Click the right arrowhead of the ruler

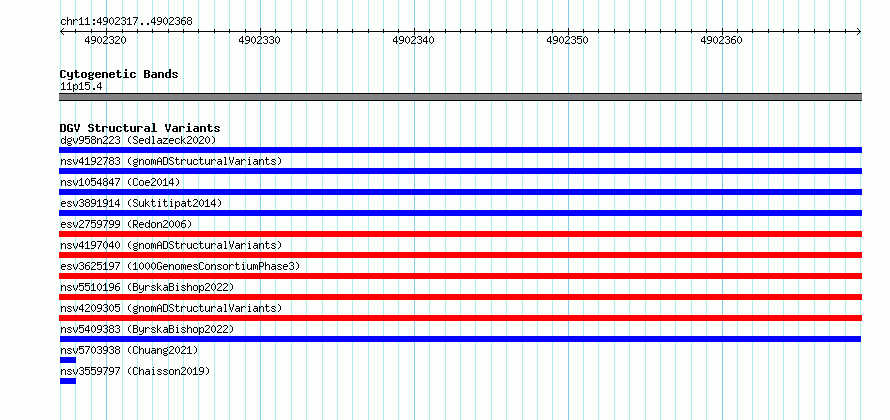point(859,31)
